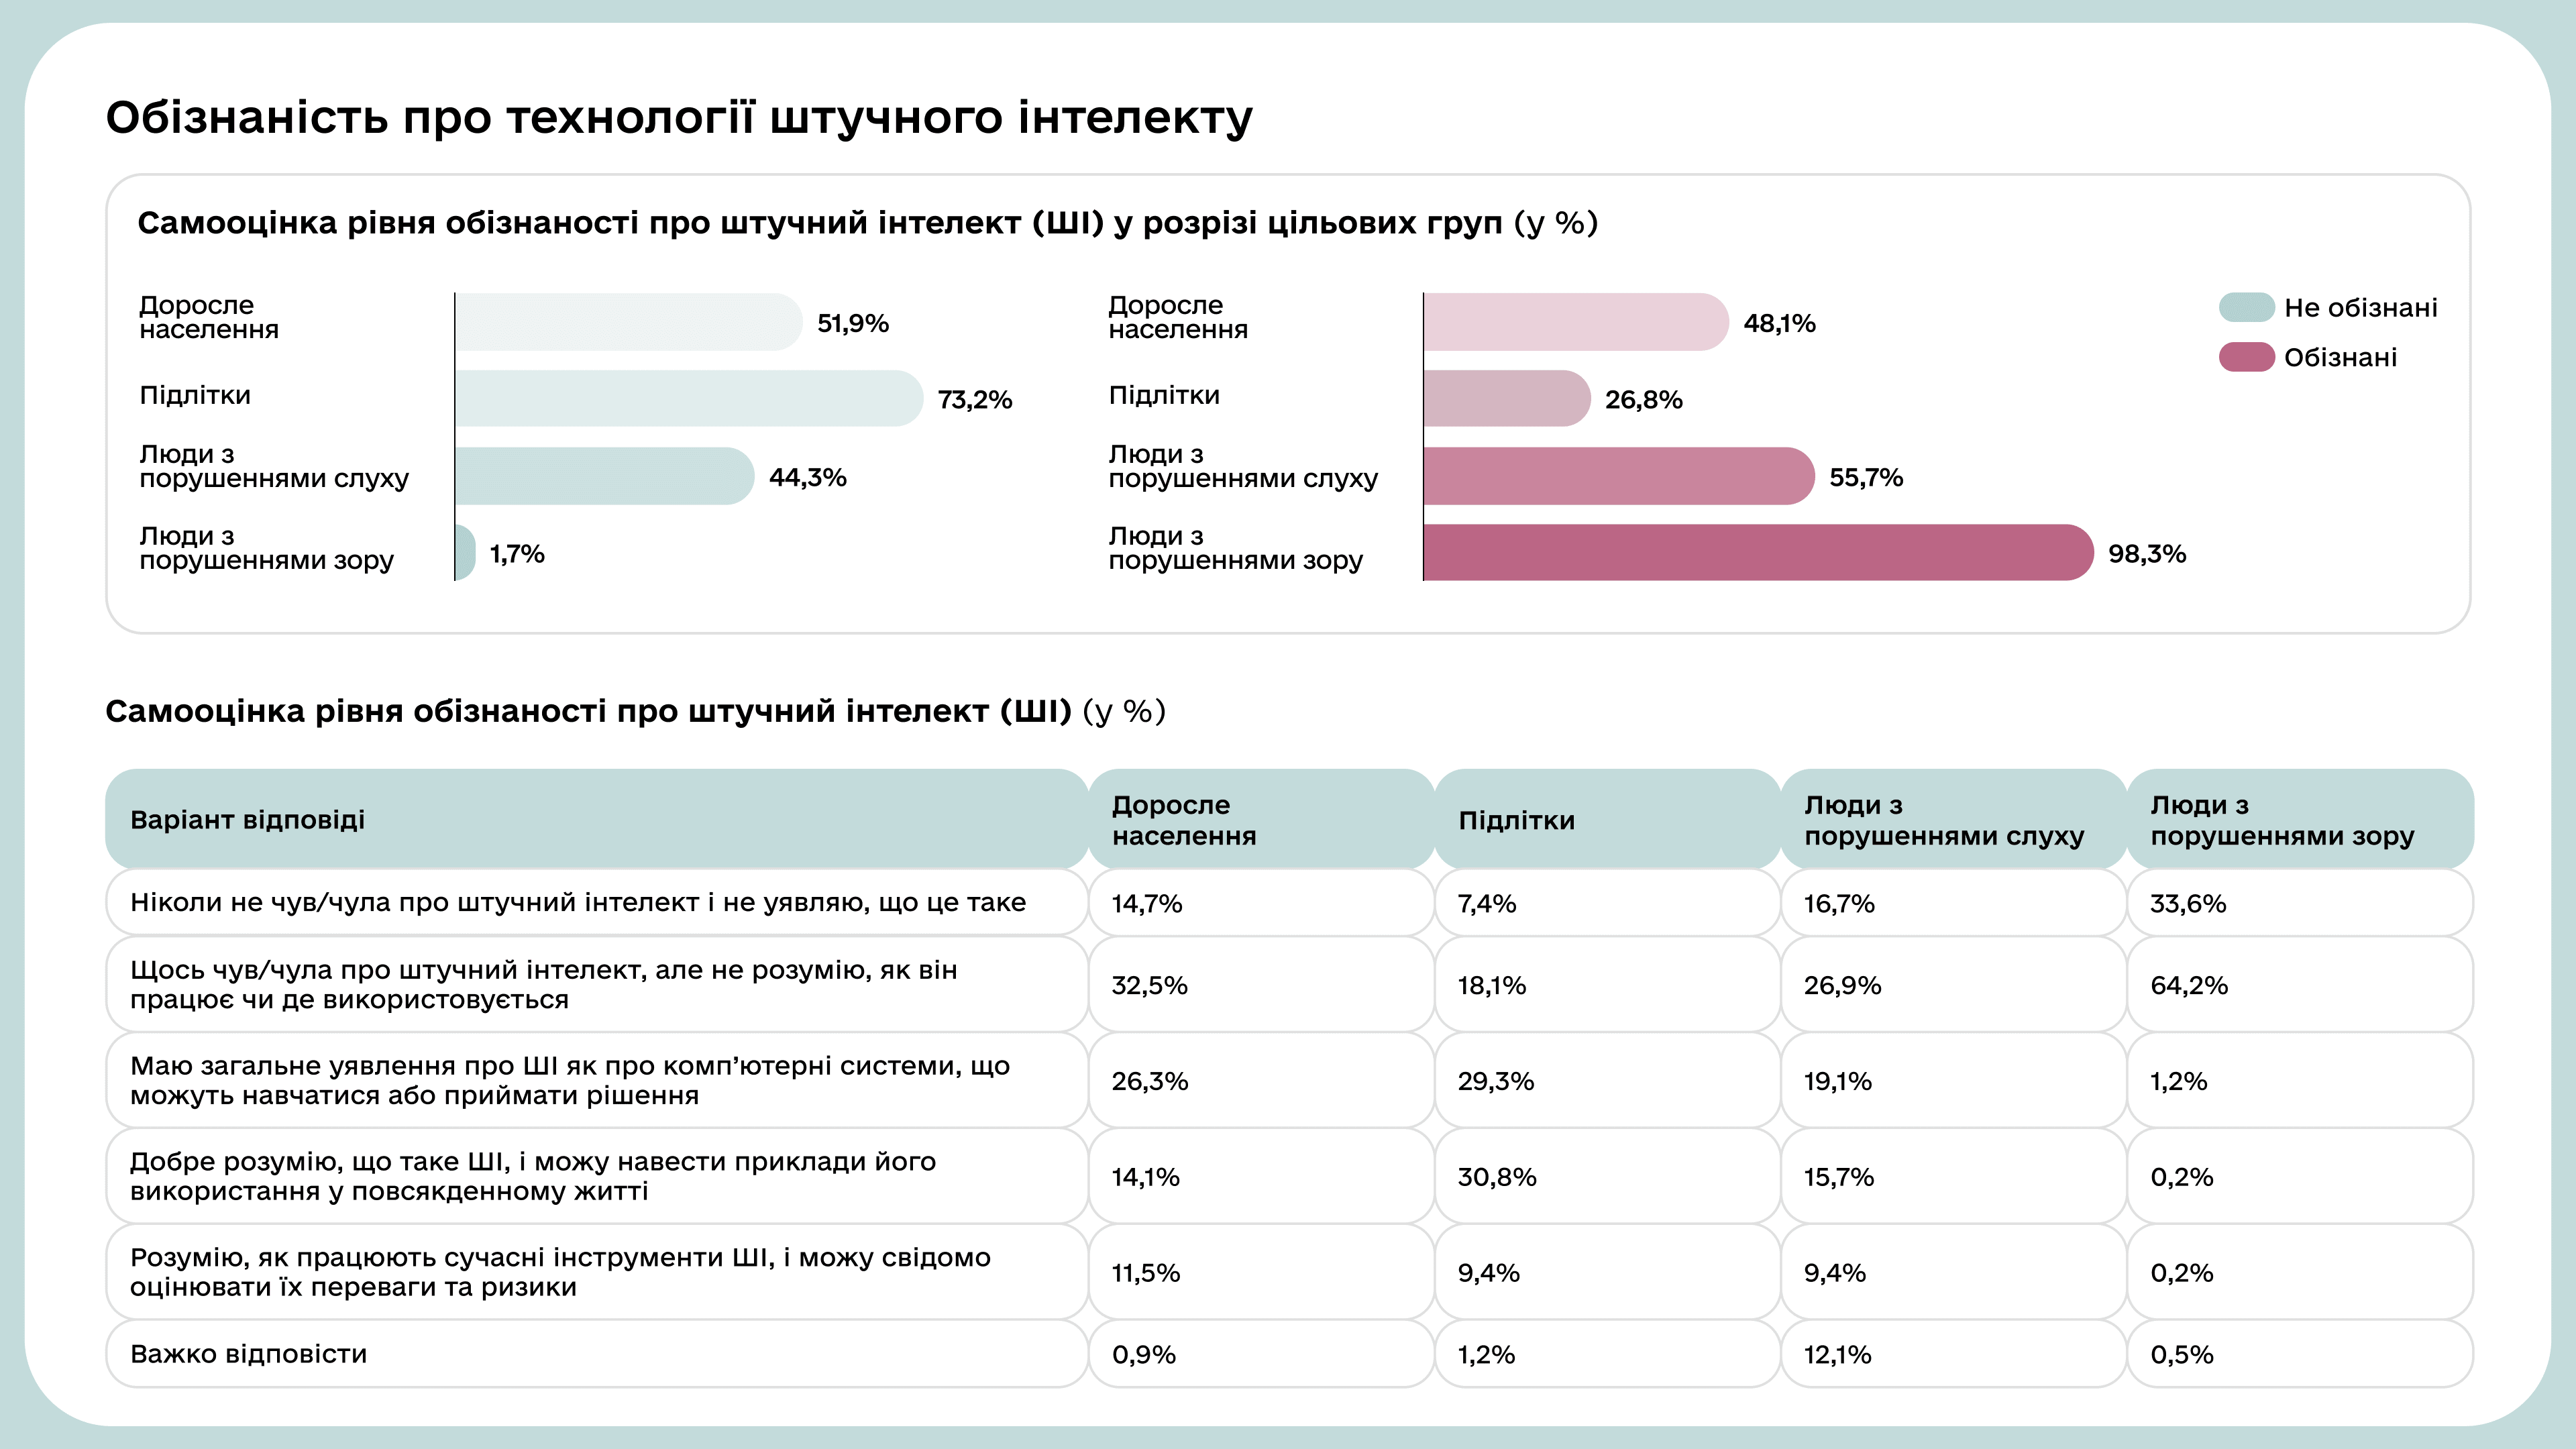Select the "Важко відповісти" row label
This screenshot has width=2576, height=1449.
(249, 1354)
